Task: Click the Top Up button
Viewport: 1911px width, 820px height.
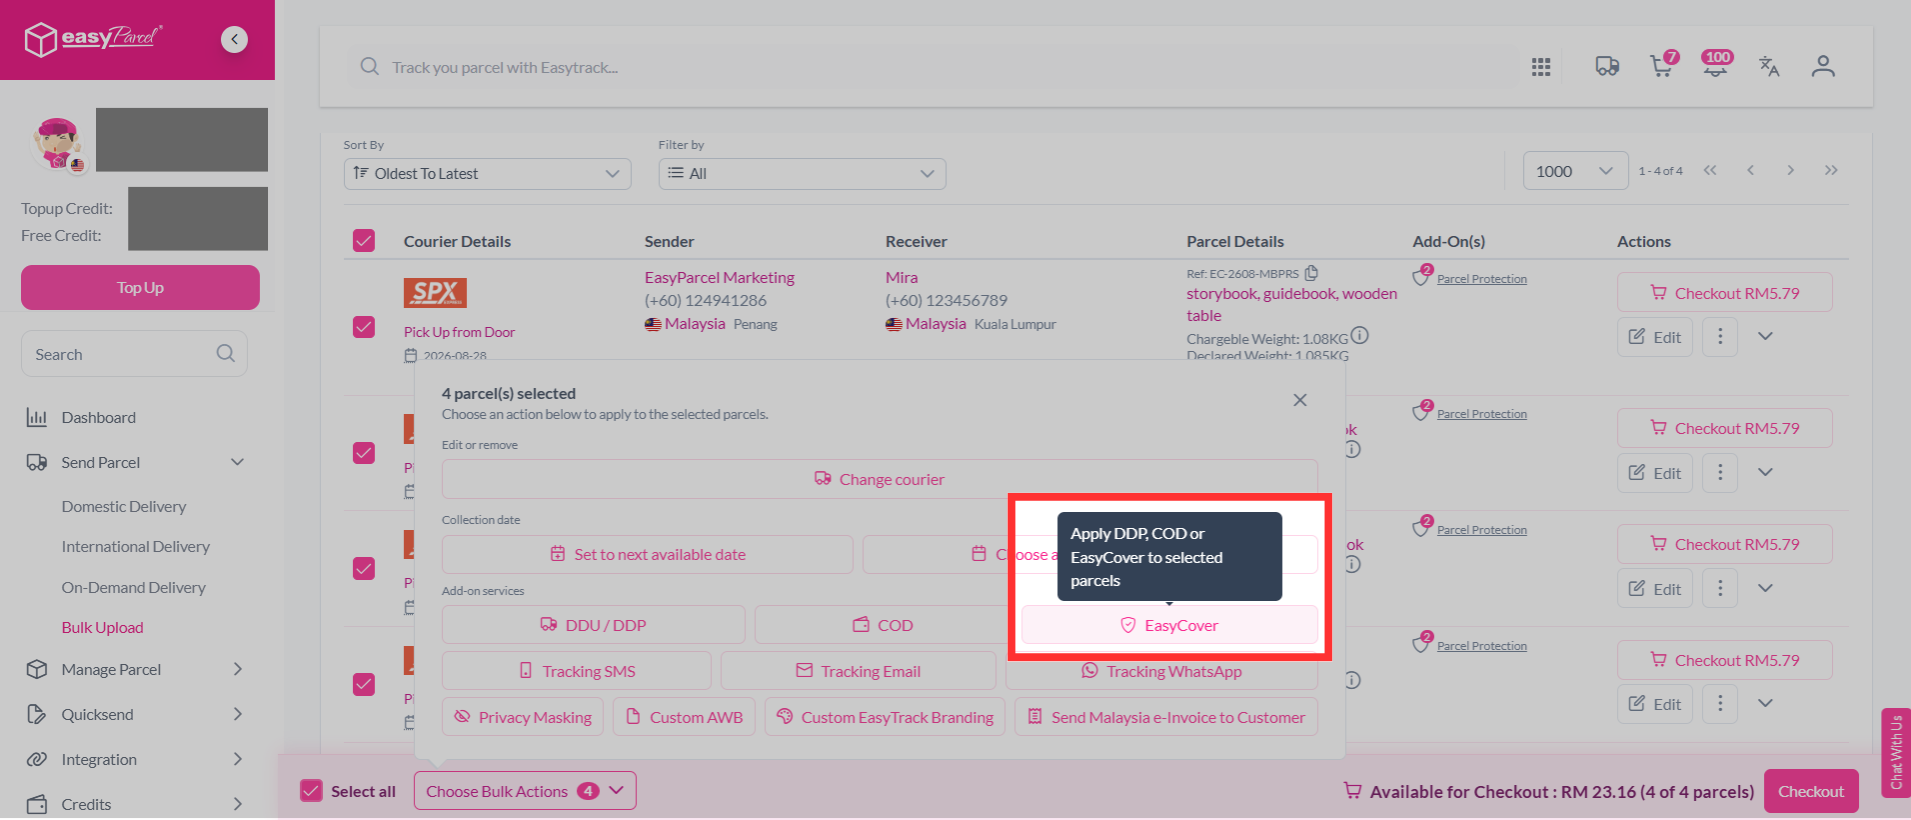Action: [140, 288]
